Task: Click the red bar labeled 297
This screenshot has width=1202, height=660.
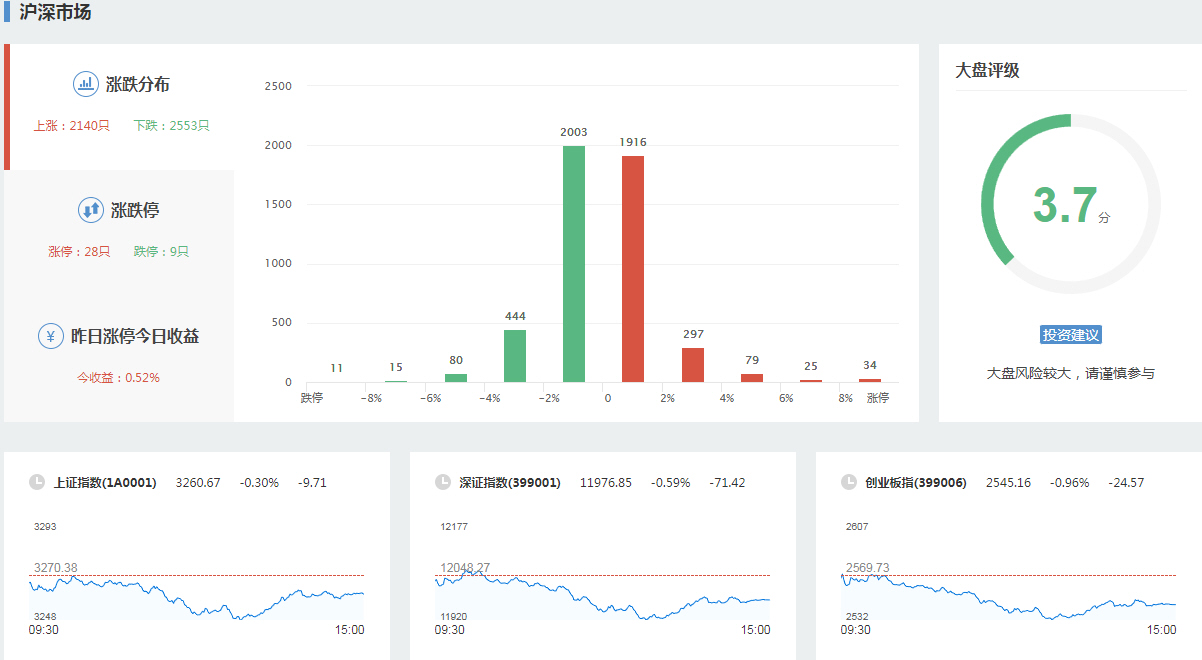Action: click(x=693, y=365)
